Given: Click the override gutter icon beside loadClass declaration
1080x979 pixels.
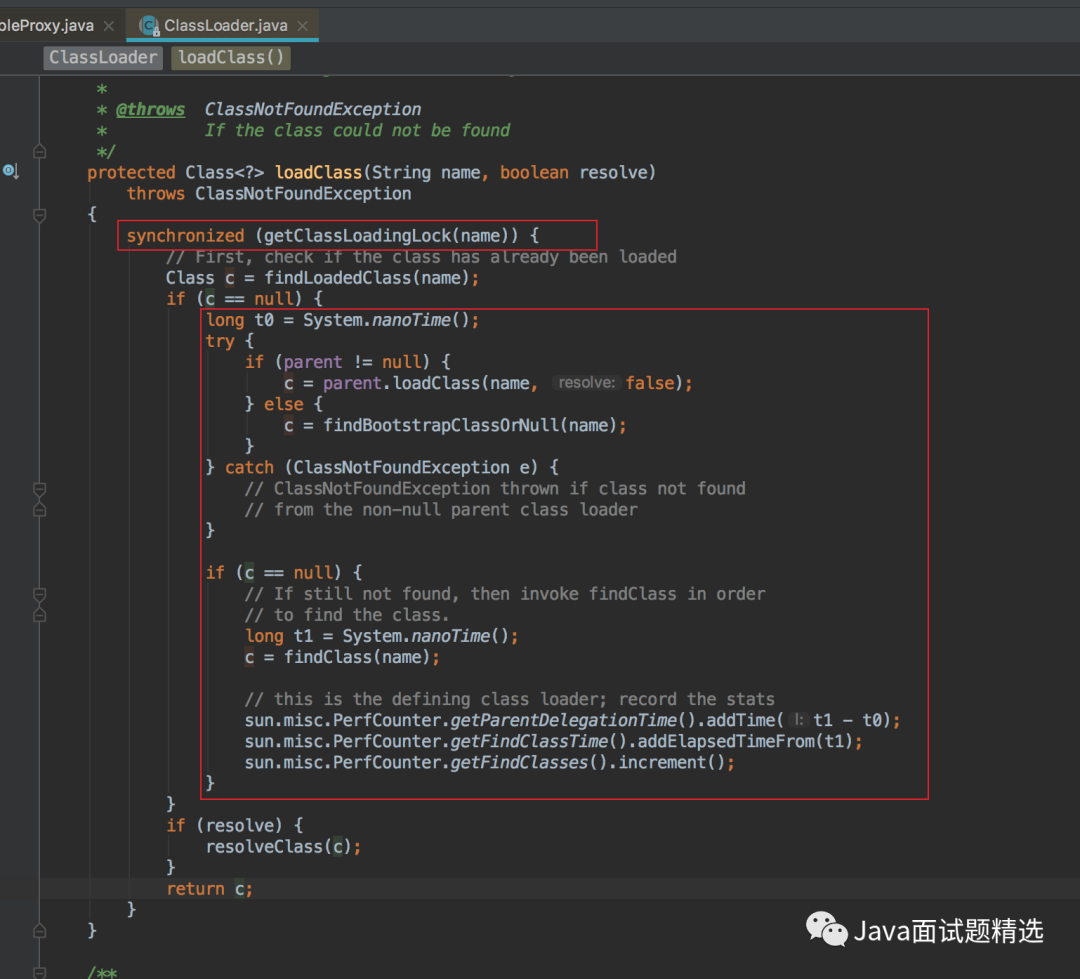Looking at the screenshot, I should point(10,170).
